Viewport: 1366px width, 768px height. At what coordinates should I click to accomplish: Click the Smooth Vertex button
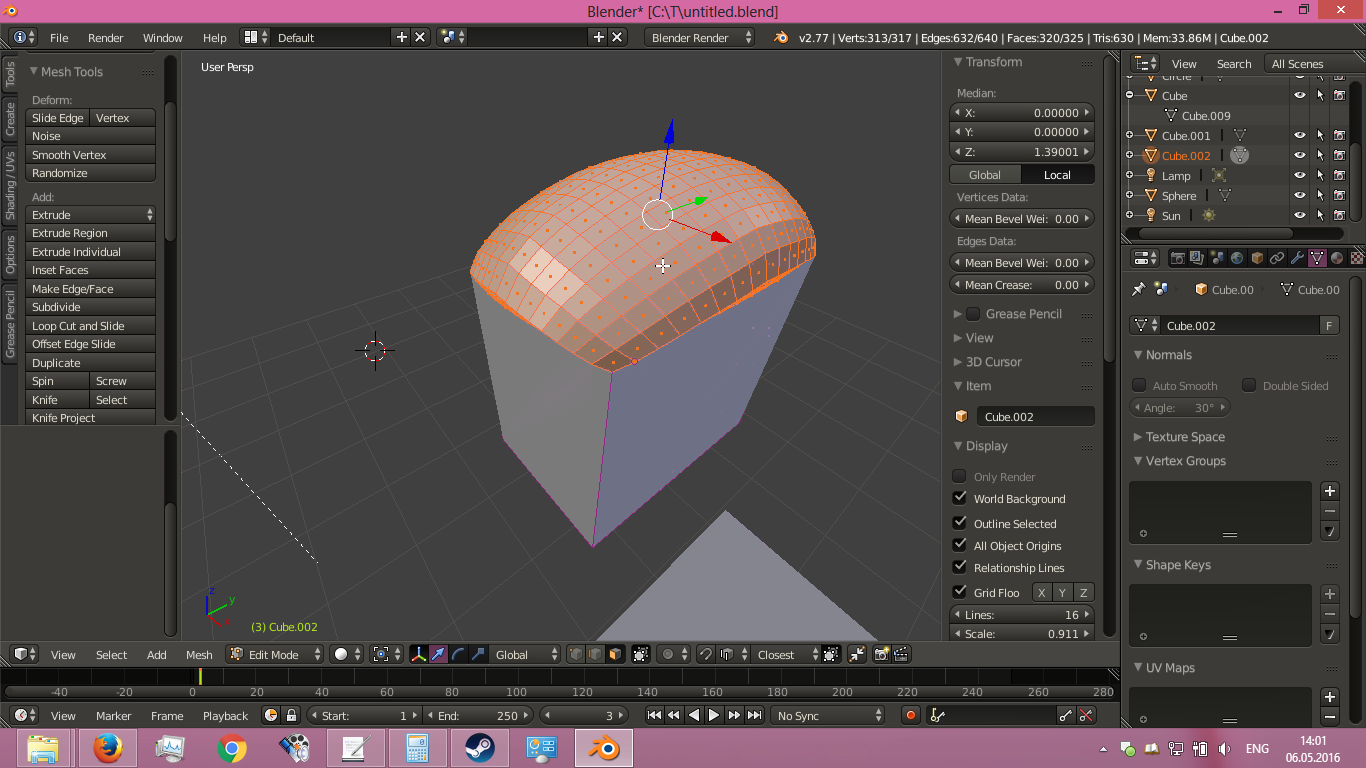click(91, 154)
